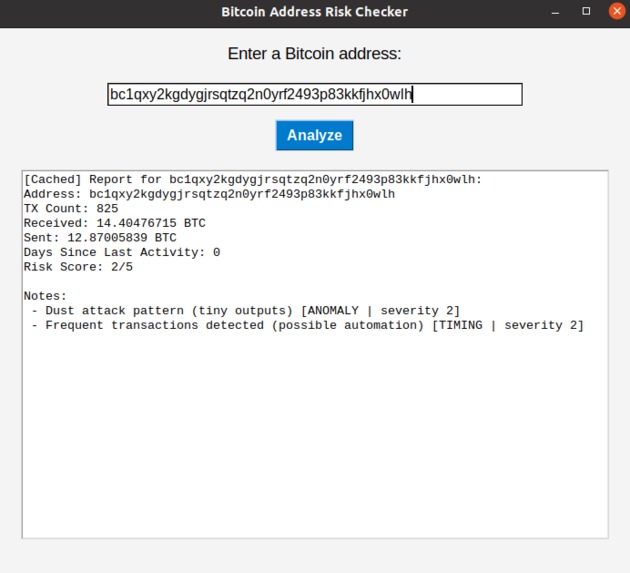Viewport: 630px width, 573px height.
Task: Click the 'Notes:' heading in report
Action: click(x=45, y=296)
